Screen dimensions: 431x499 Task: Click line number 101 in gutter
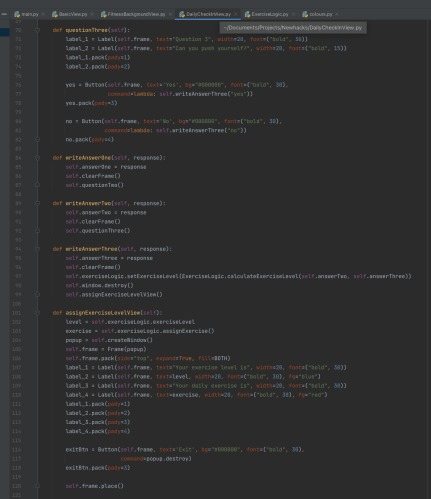pos(16,313)
